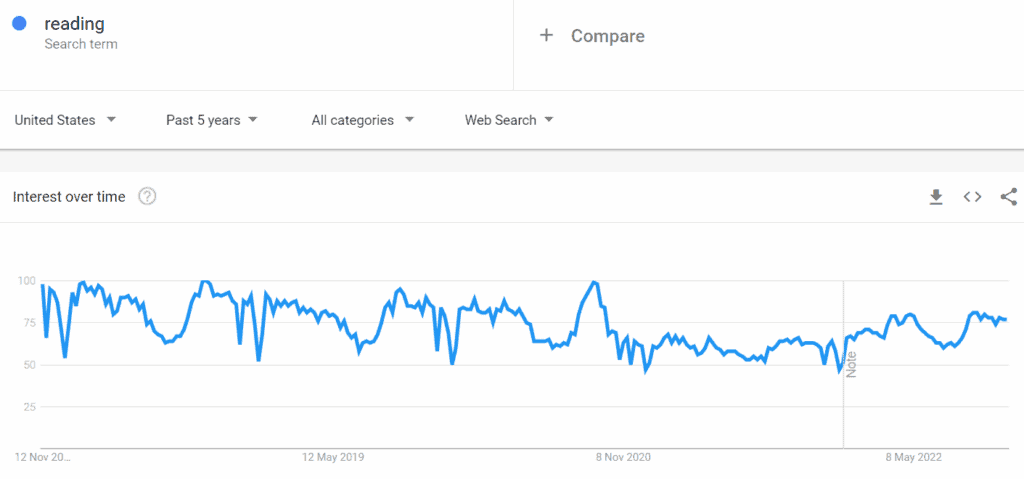Download the Interest over time data
1024x479 pixels.
[936, 197]
